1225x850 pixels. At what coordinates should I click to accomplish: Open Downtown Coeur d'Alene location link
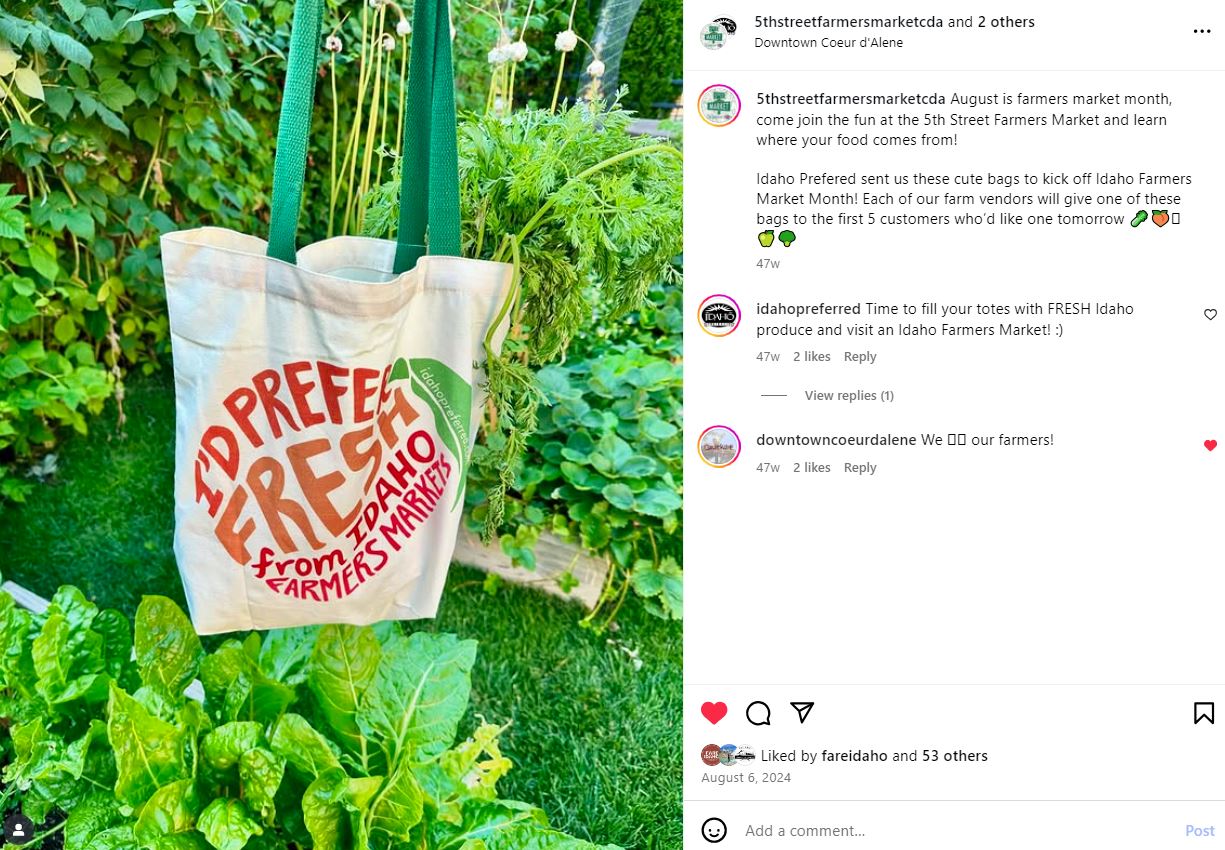[x=829, y=42]
